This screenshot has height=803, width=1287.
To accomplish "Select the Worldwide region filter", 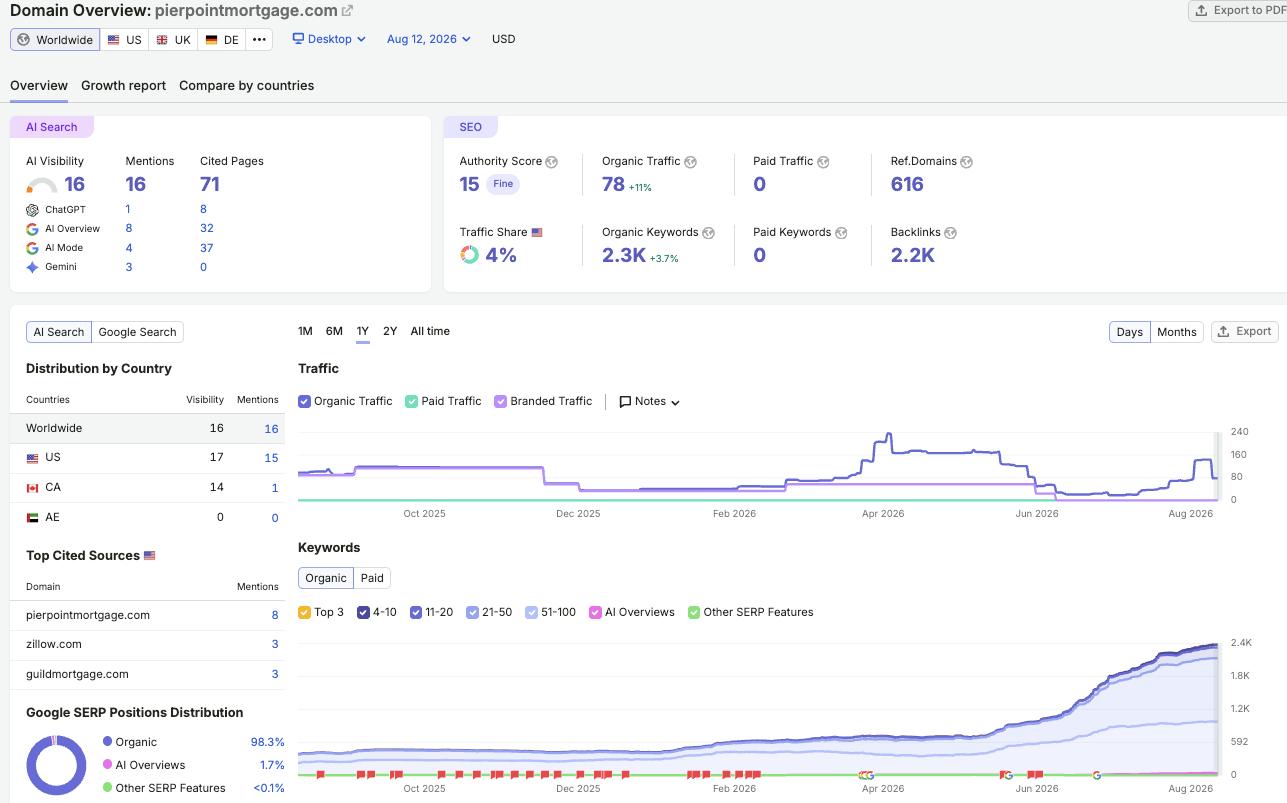I will (55, 40).
